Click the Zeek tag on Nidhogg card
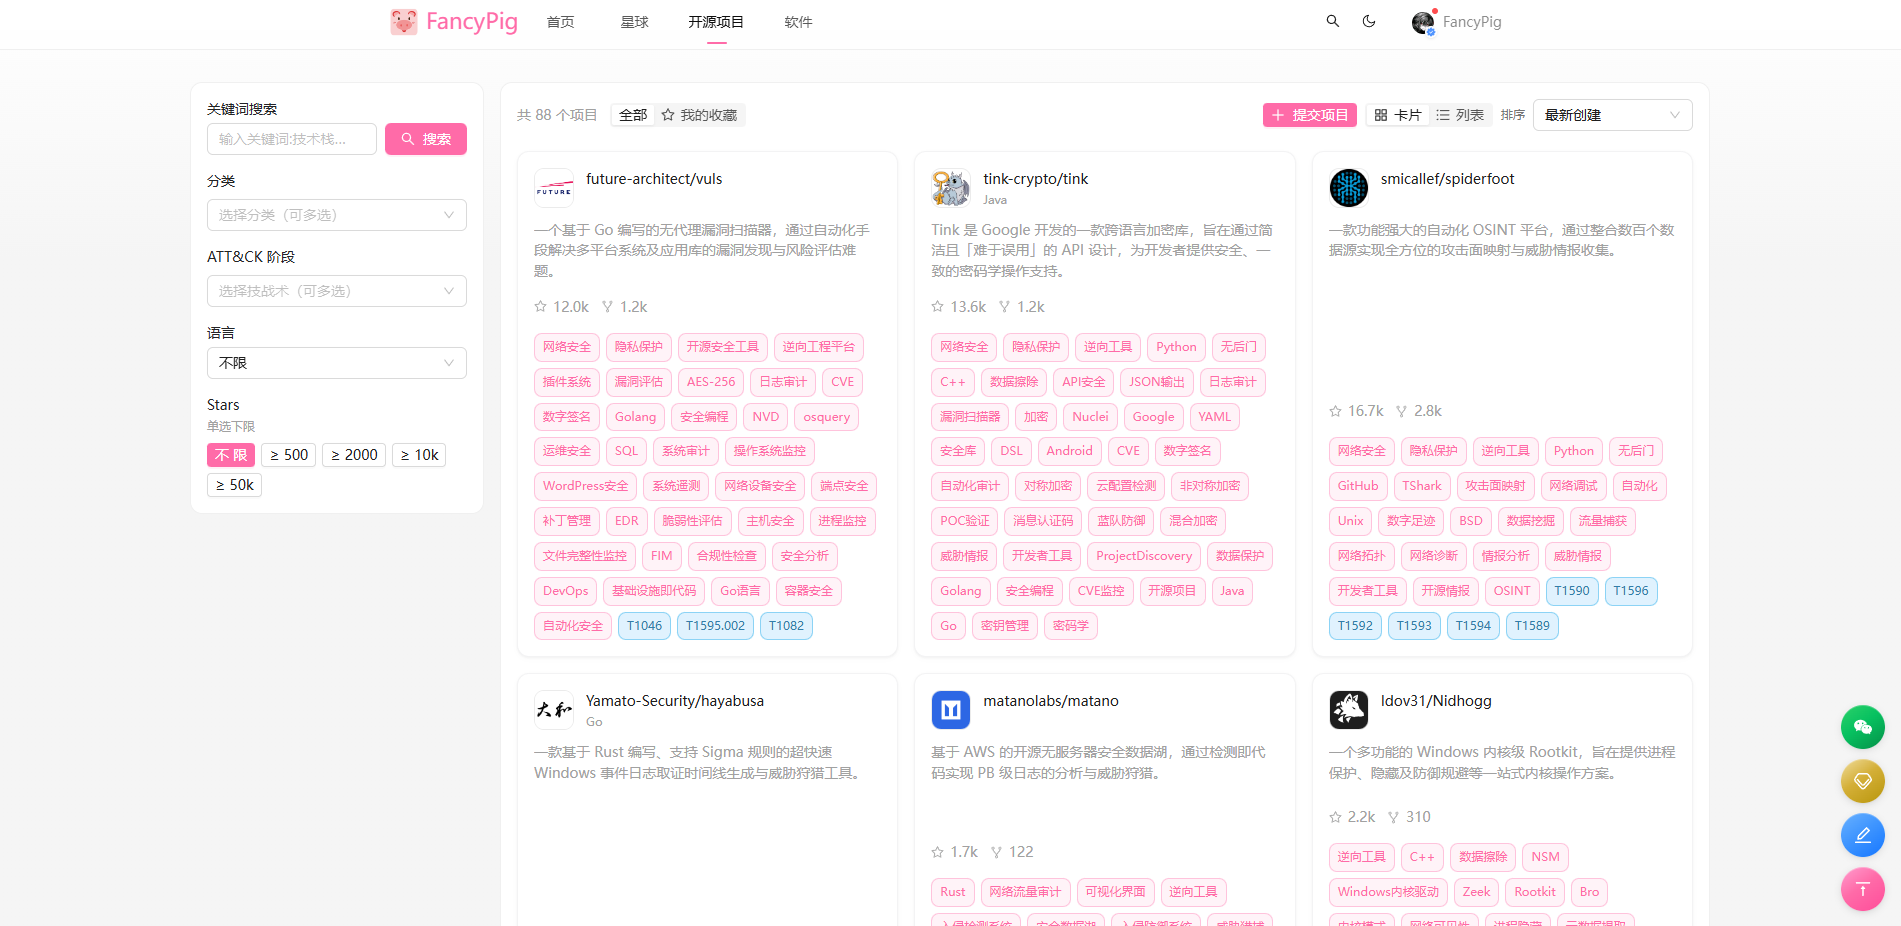This screenshot has width=1901, height=926. pyautogui.click(x=1477, y=892)
